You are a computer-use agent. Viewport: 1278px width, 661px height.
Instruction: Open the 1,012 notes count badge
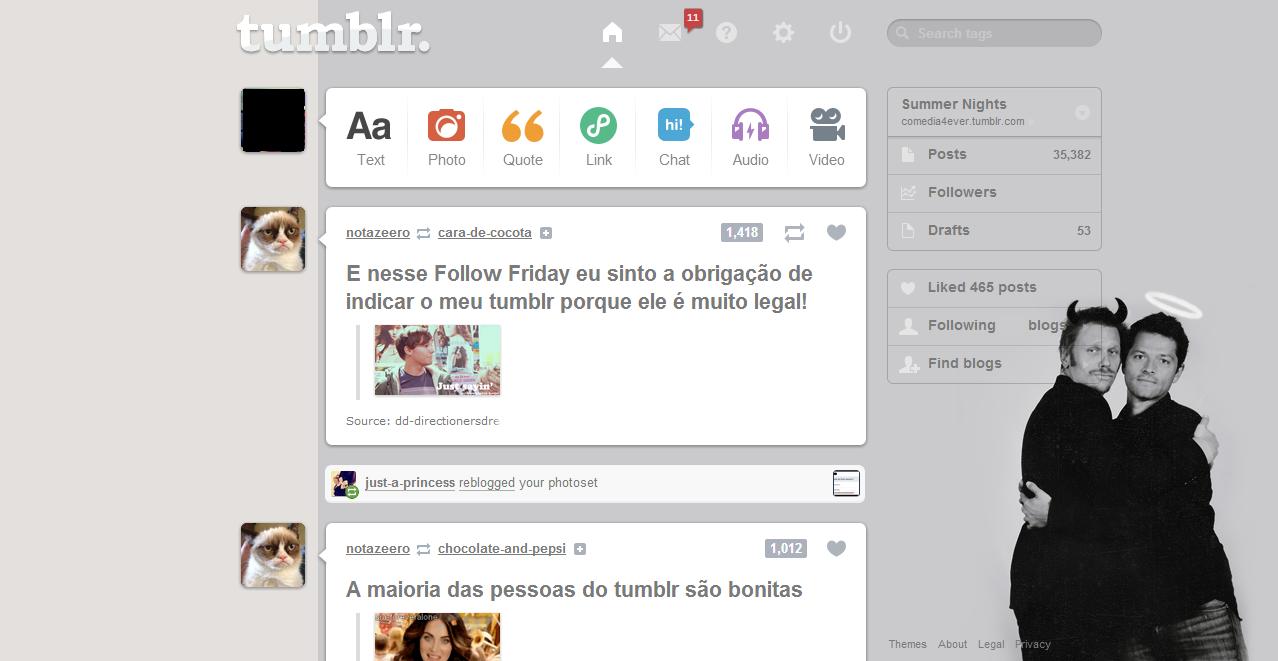(x=786, y=548)
